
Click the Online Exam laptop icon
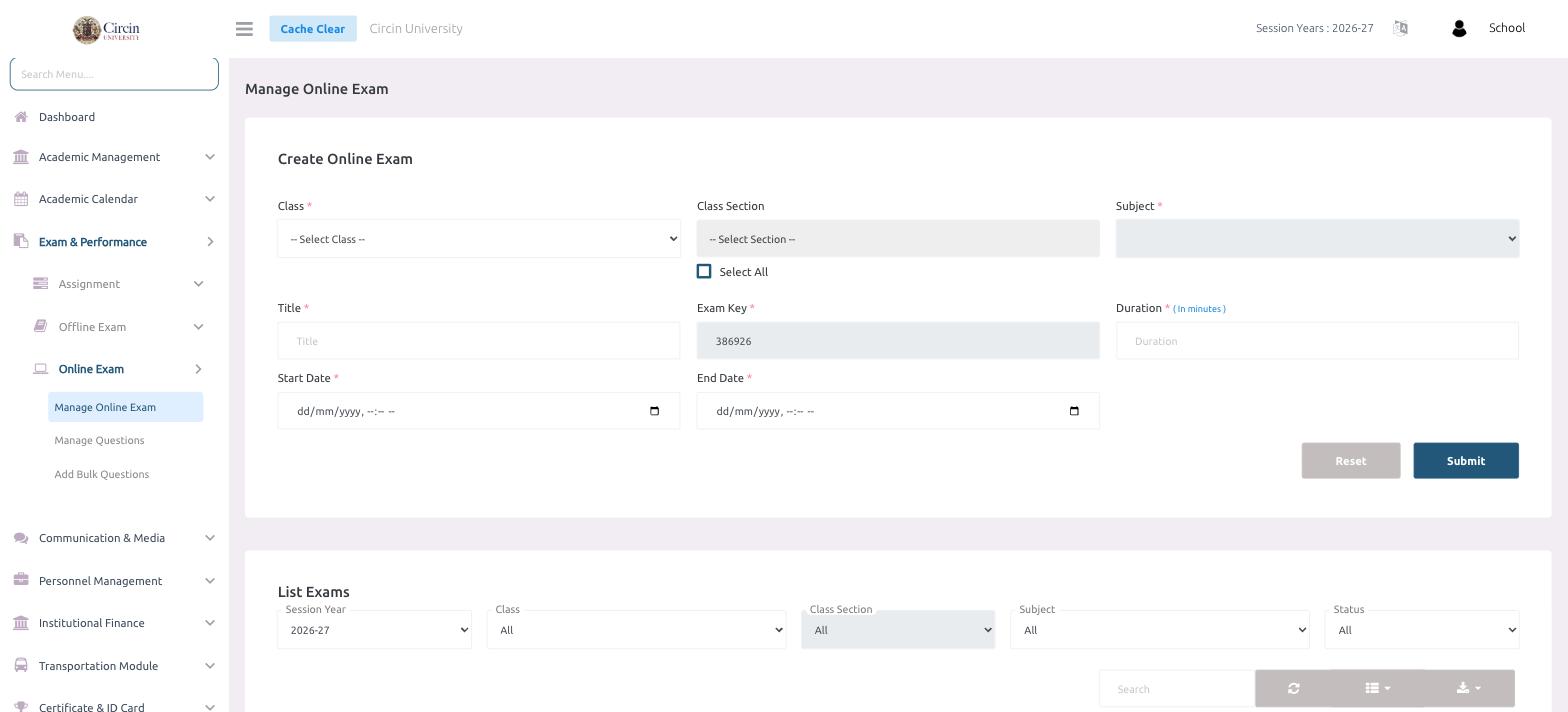tap(41, 369)
